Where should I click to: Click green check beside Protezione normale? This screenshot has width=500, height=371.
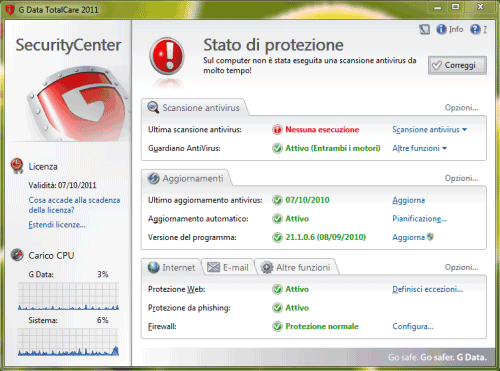(x=277, y=326)
